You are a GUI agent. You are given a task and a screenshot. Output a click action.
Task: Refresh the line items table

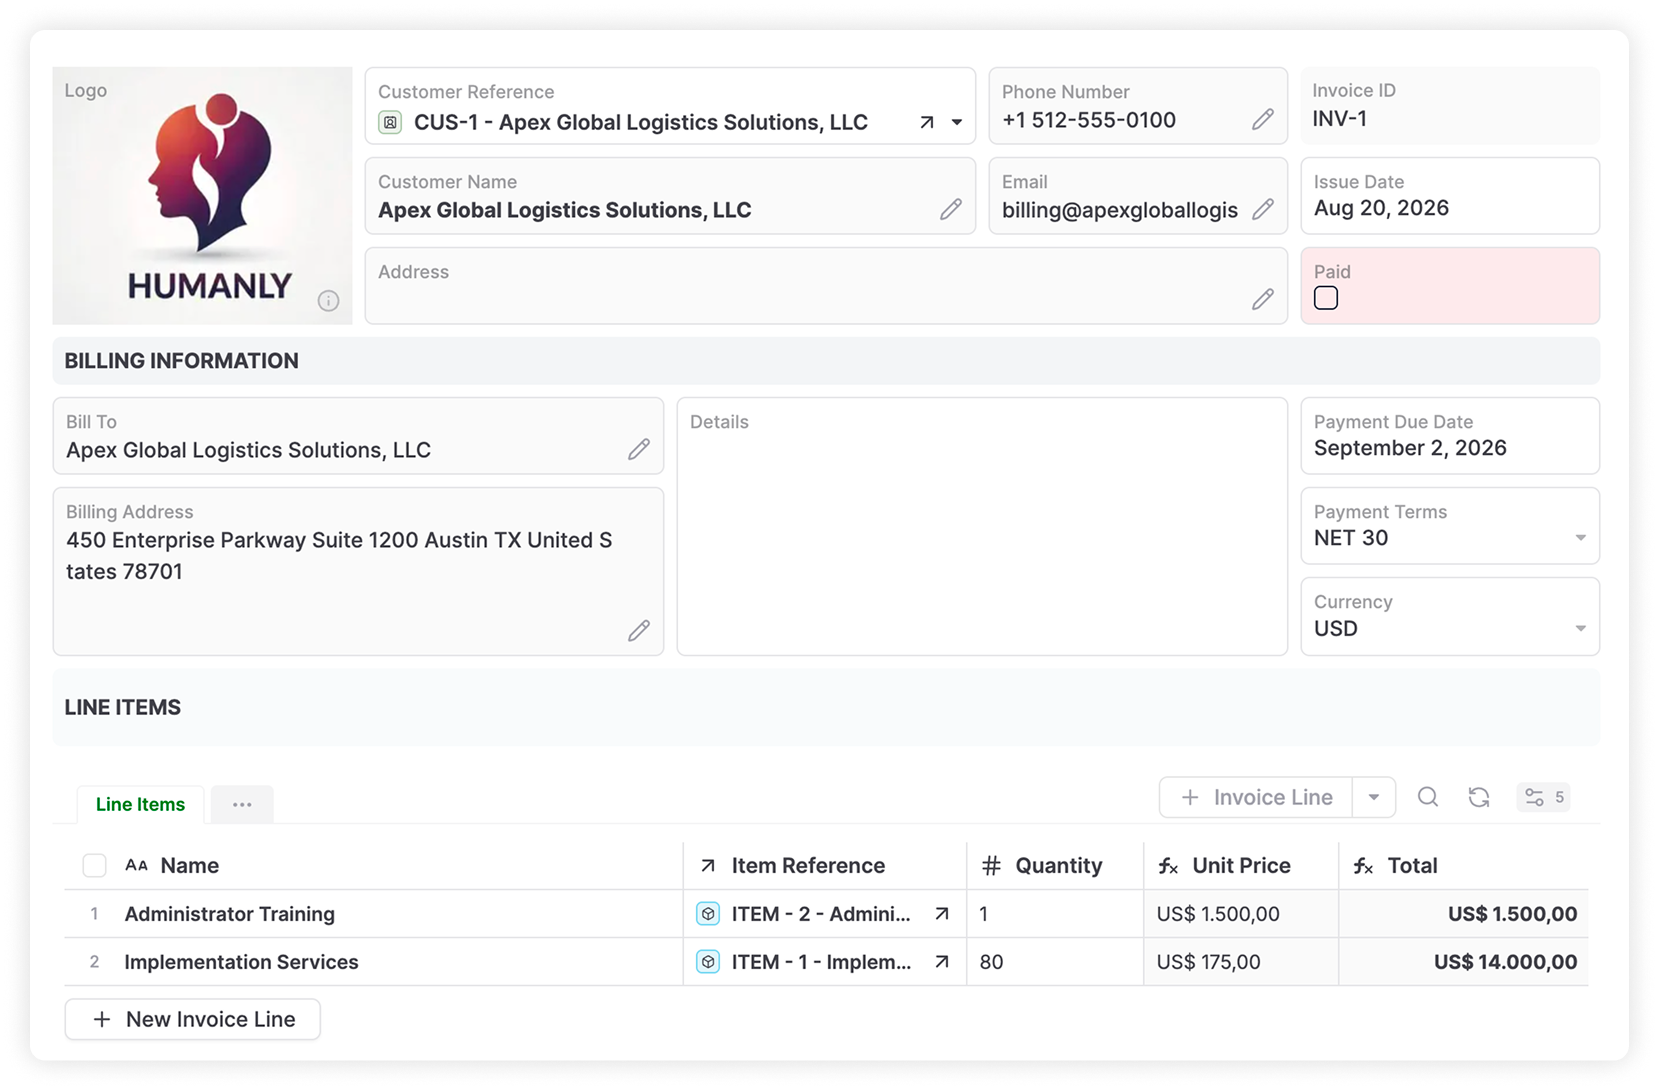click(x=1479, y=797)
